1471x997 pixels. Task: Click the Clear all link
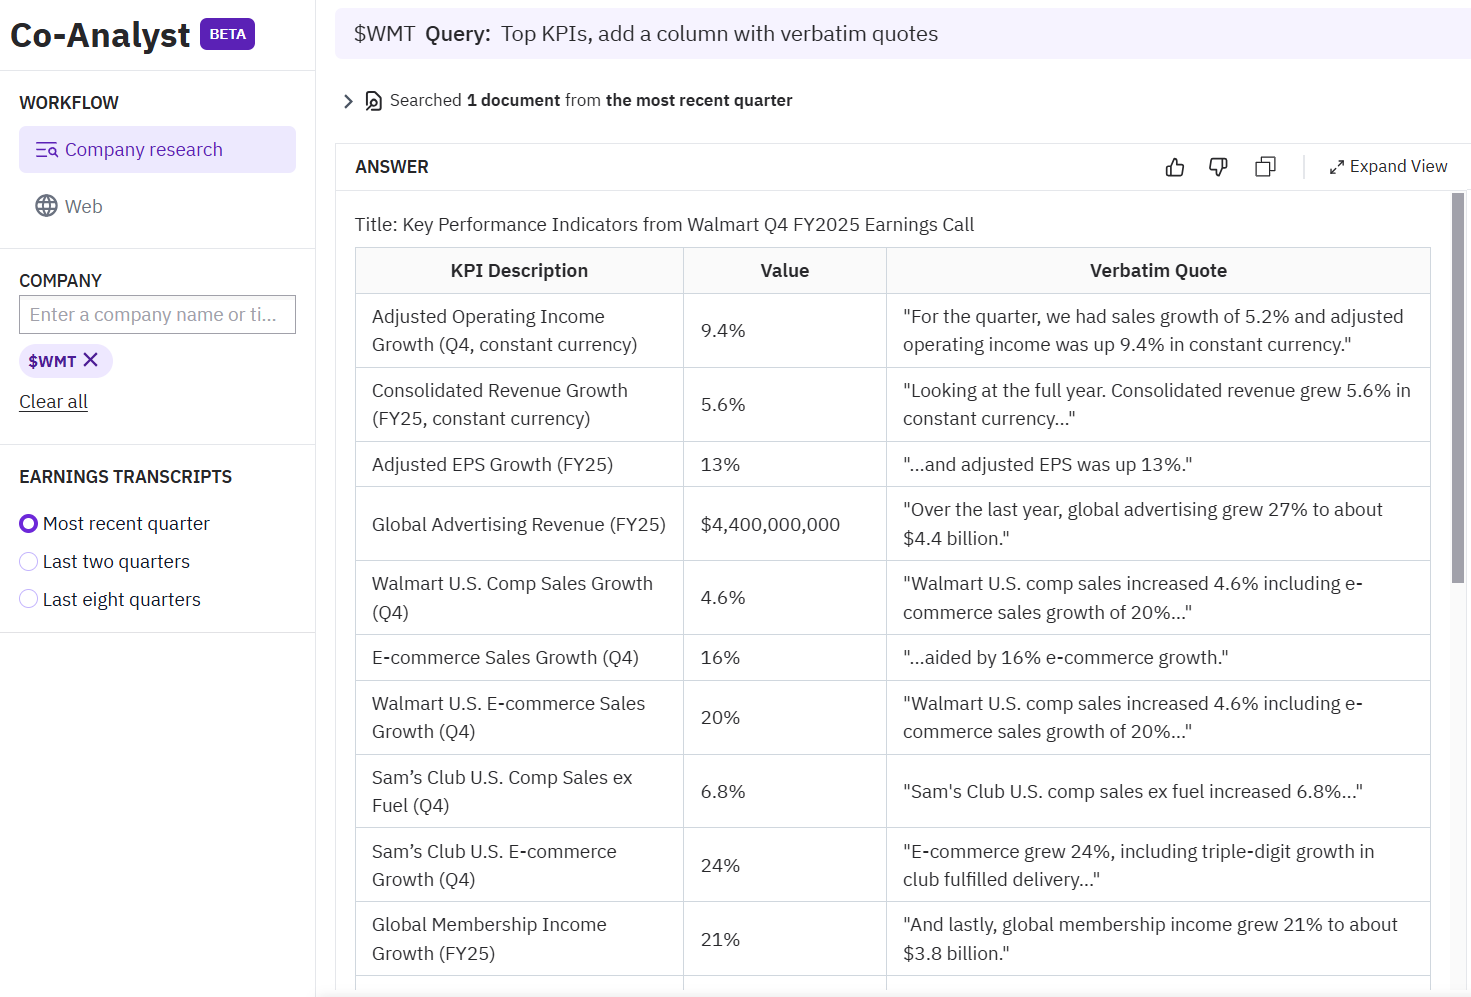[x=54, y=402]
